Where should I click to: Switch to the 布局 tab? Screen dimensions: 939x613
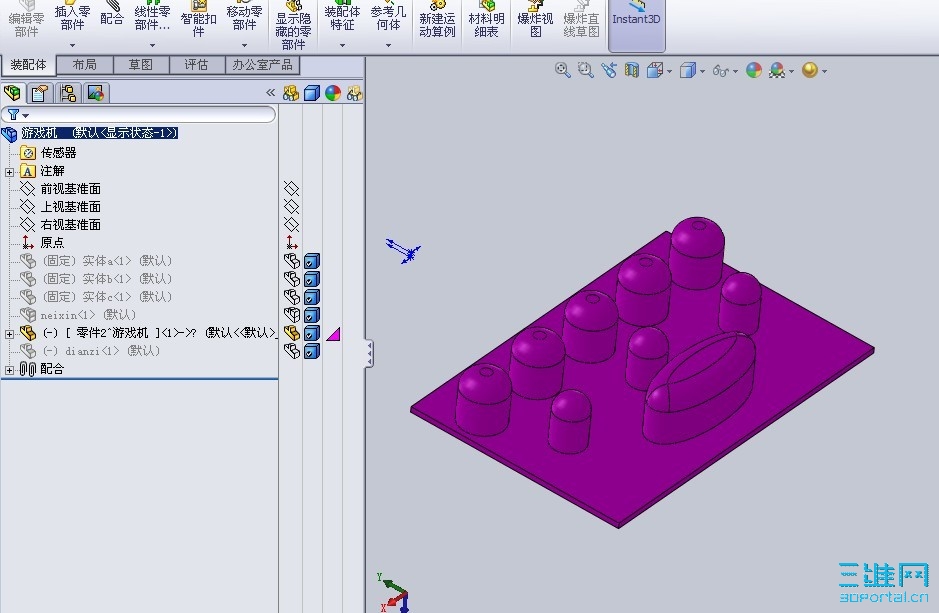pyautogui.click(x=84, y=64)
